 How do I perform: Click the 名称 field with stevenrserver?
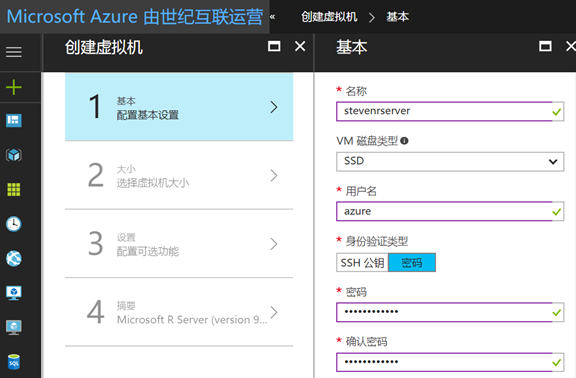[x=450, y=111]
